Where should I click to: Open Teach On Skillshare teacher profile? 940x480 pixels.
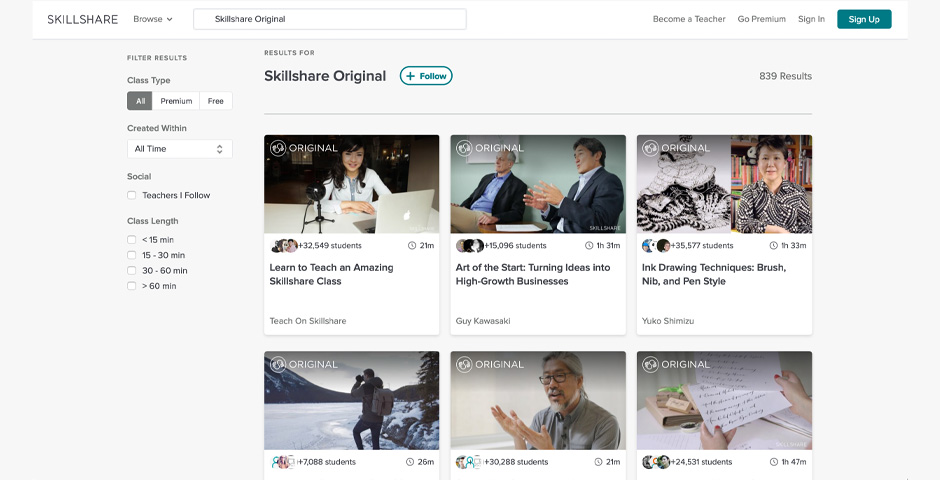tap(308, 321)
